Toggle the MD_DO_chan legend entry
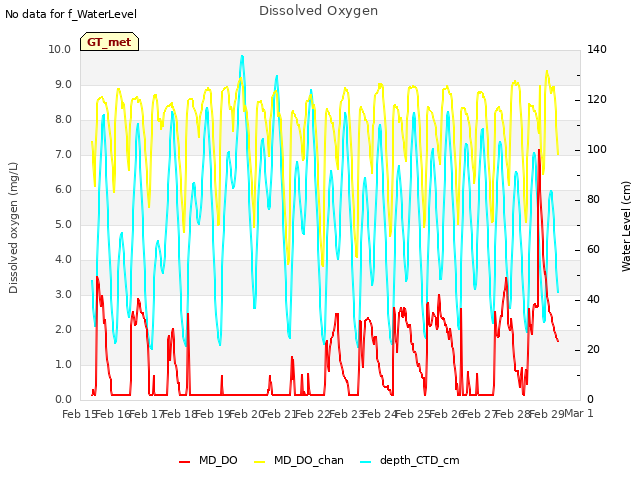This screenshot has width=640, height=480. point(299,461)
